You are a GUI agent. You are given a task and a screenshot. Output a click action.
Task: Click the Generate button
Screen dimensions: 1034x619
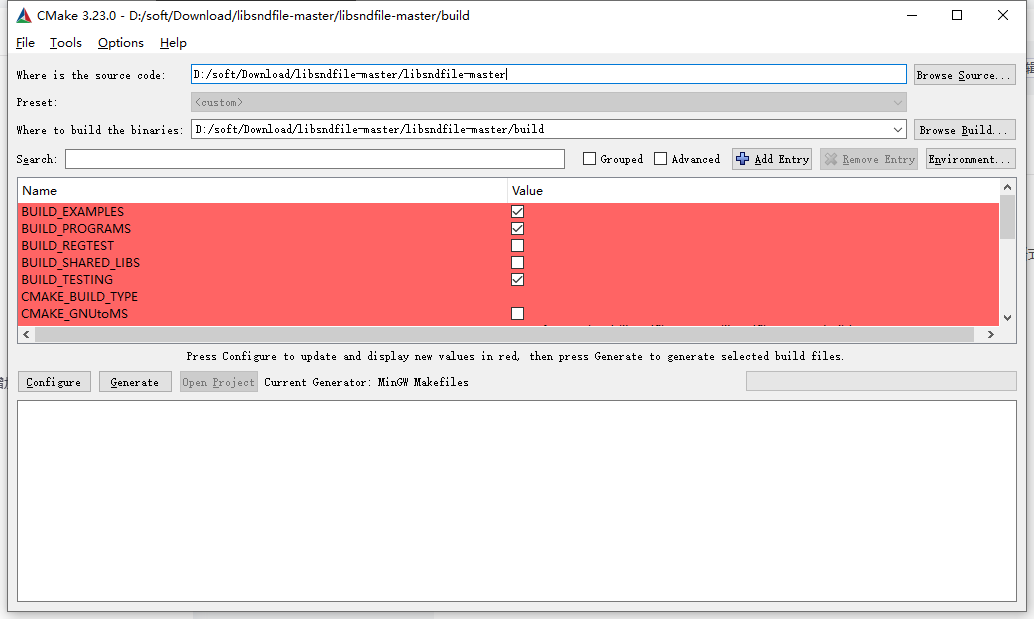coord(135,382)
